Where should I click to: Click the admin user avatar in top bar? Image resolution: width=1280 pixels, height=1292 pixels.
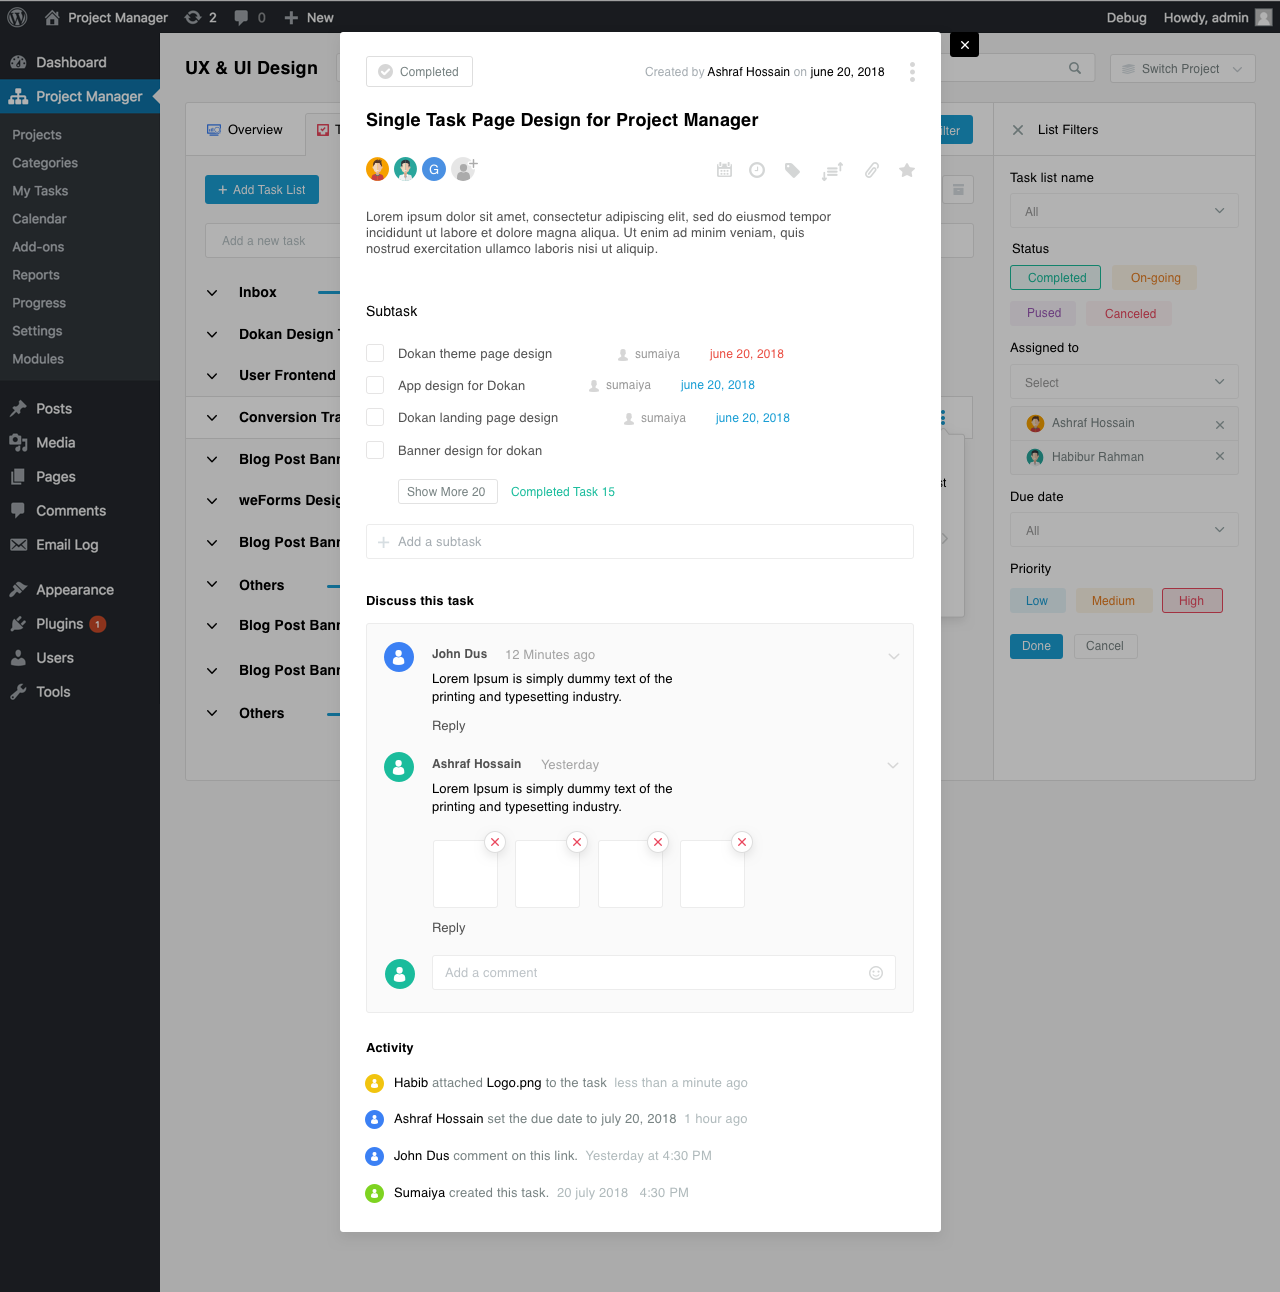point(1264,17)
